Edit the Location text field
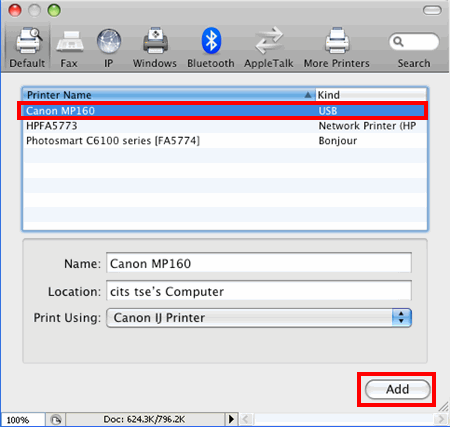This screenshot has height=427, width=450. coord(259,291)
